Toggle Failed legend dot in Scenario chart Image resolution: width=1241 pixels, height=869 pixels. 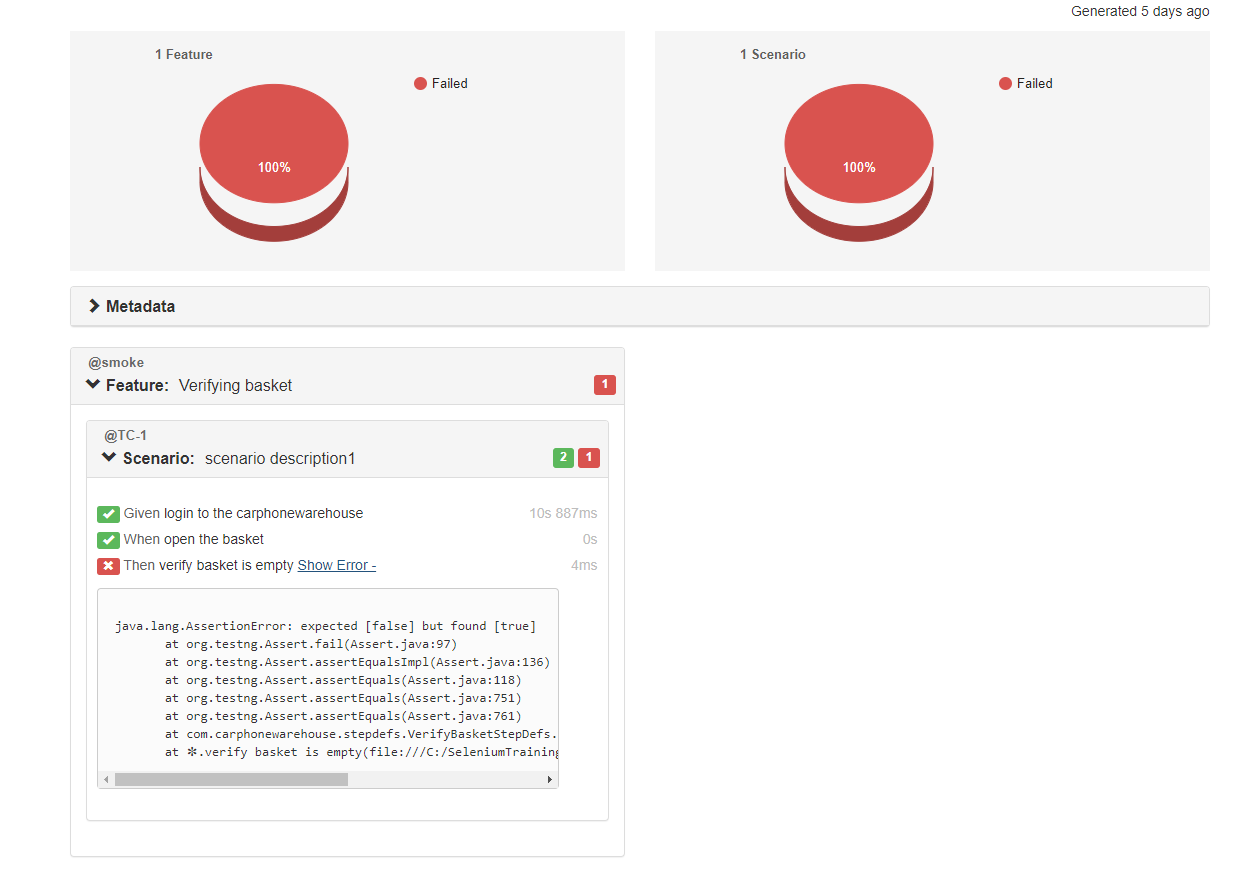(x=1006, y=84)
